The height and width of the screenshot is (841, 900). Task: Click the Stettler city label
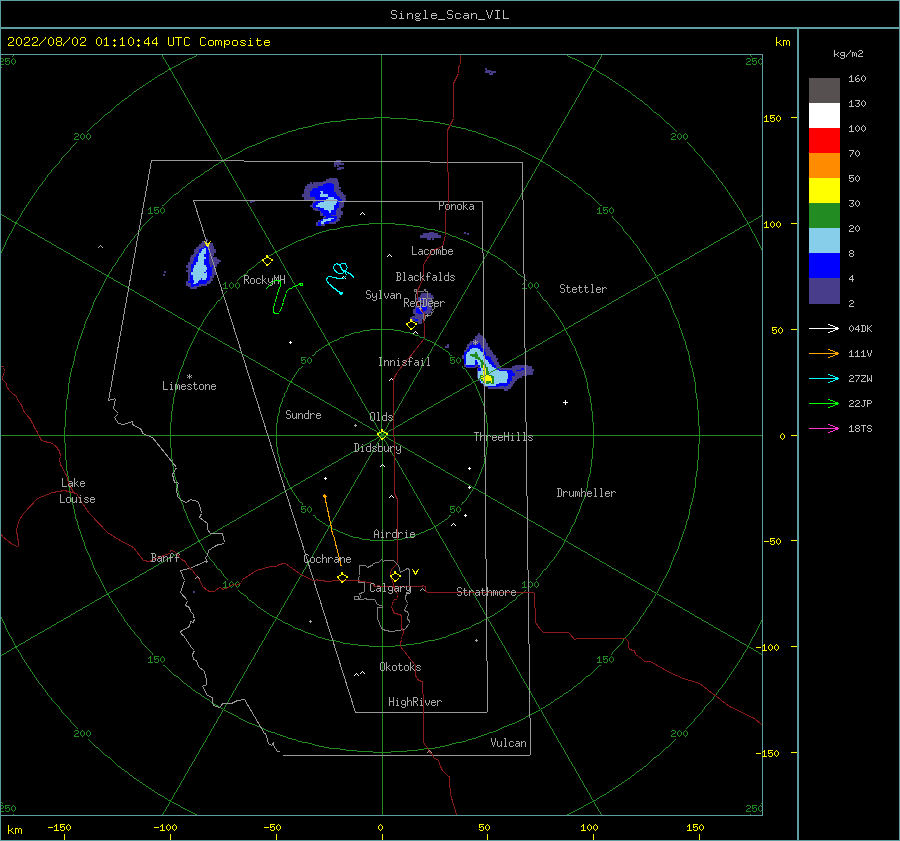[x=583, y=289]
